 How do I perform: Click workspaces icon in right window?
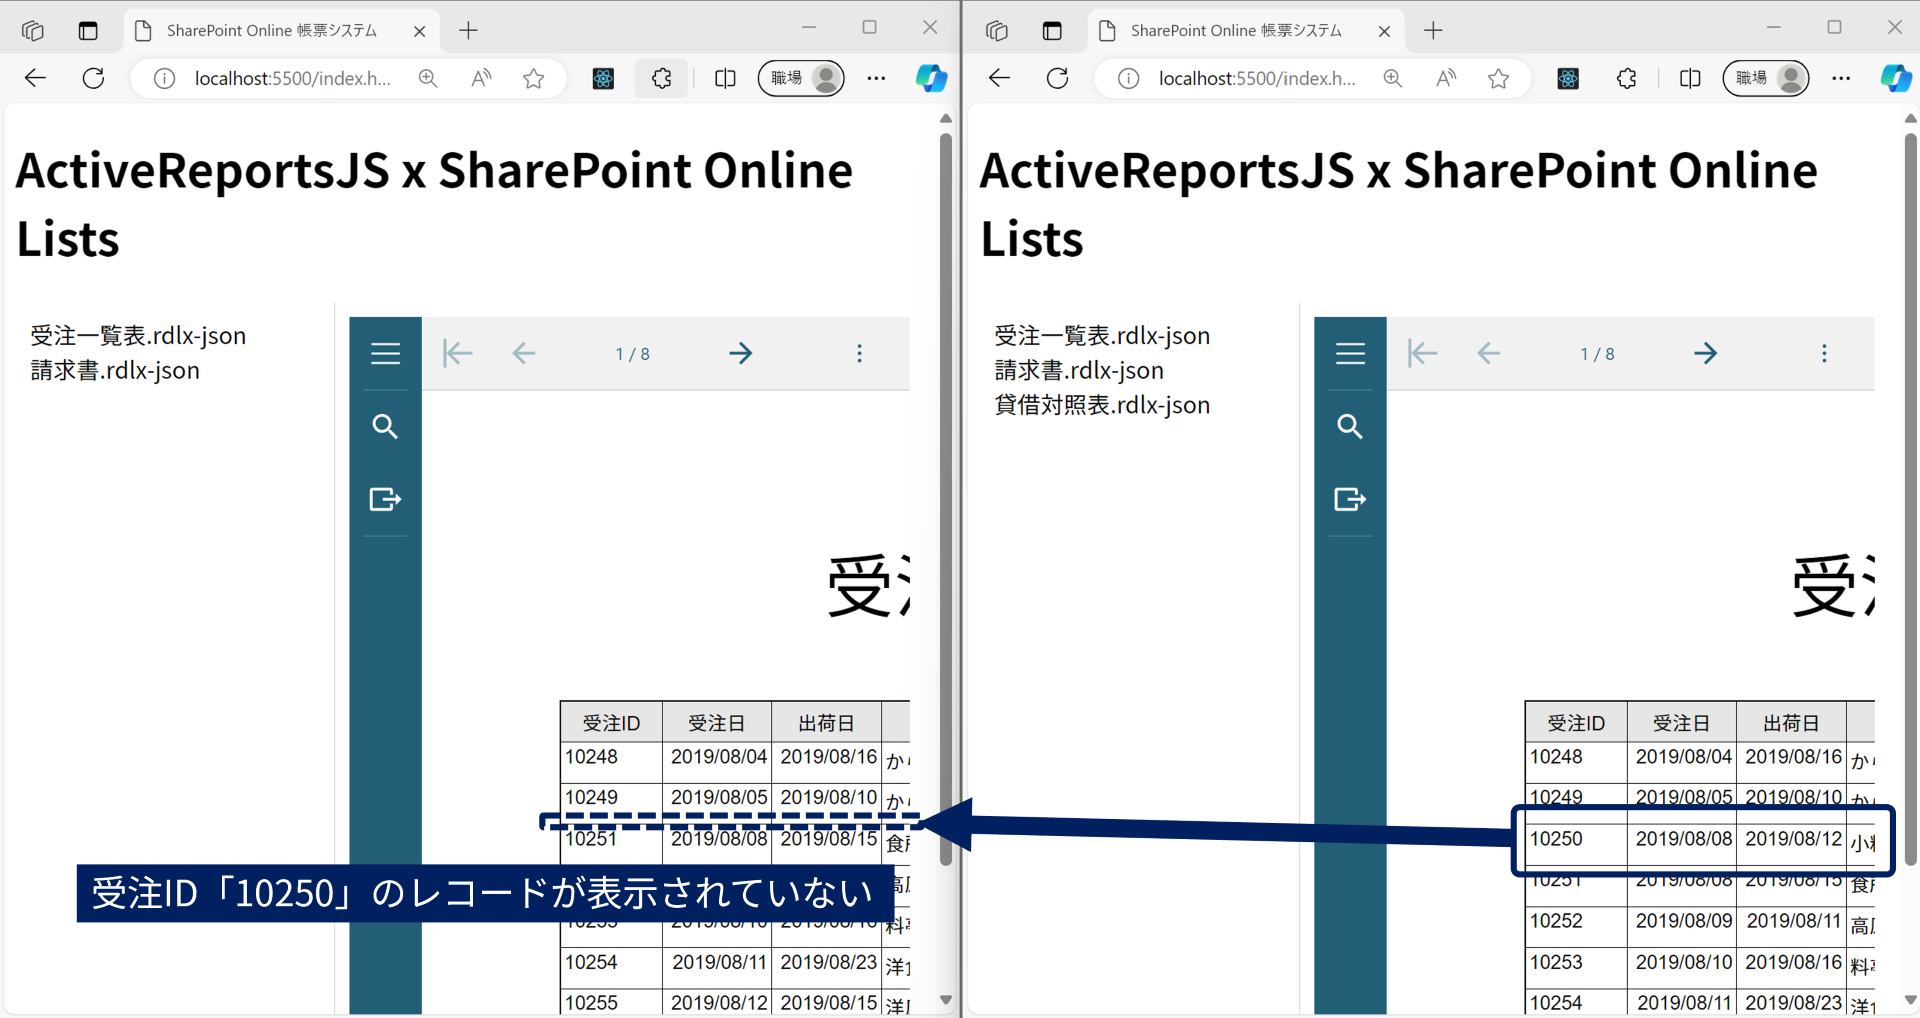click(996, 31)
